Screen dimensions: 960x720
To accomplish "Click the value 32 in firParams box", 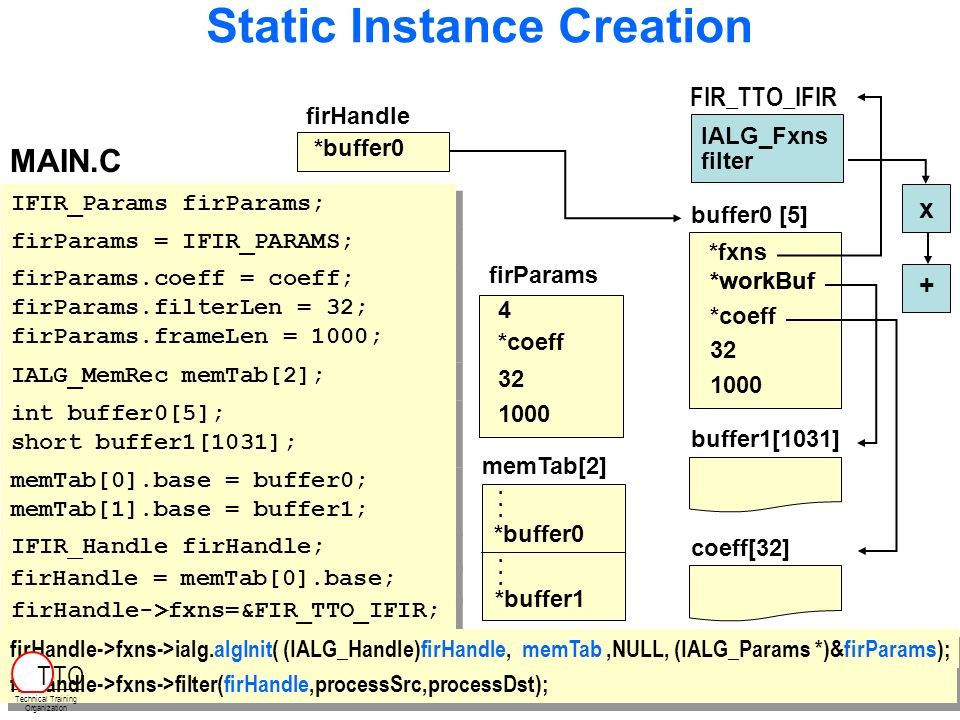I will 511,379.
